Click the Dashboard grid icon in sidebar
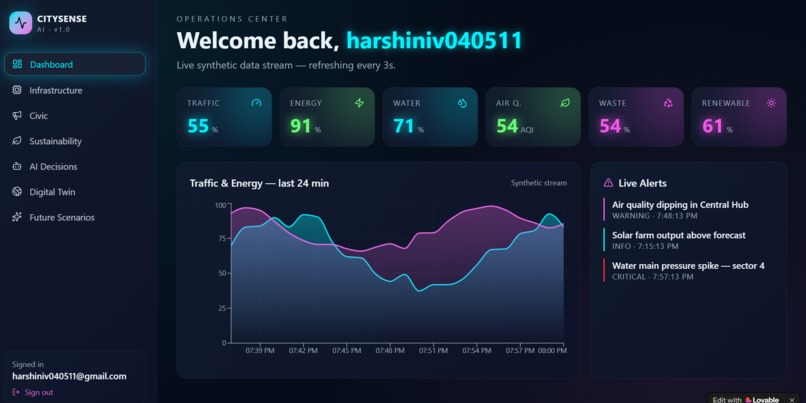 (17, 64)
